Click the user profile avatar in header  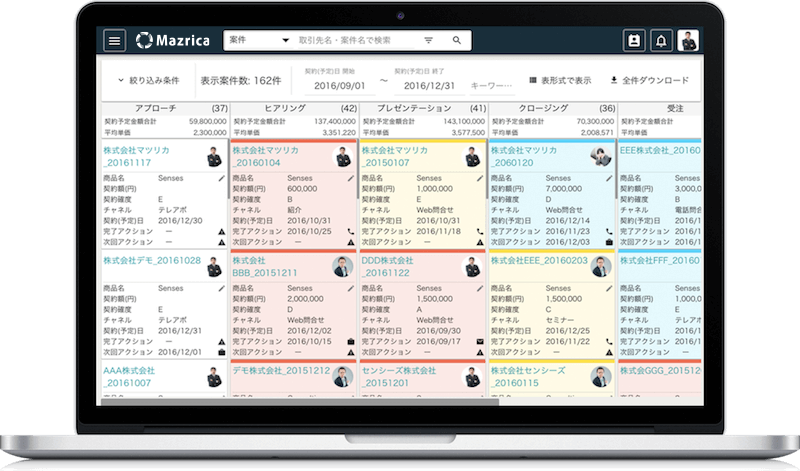689,41
